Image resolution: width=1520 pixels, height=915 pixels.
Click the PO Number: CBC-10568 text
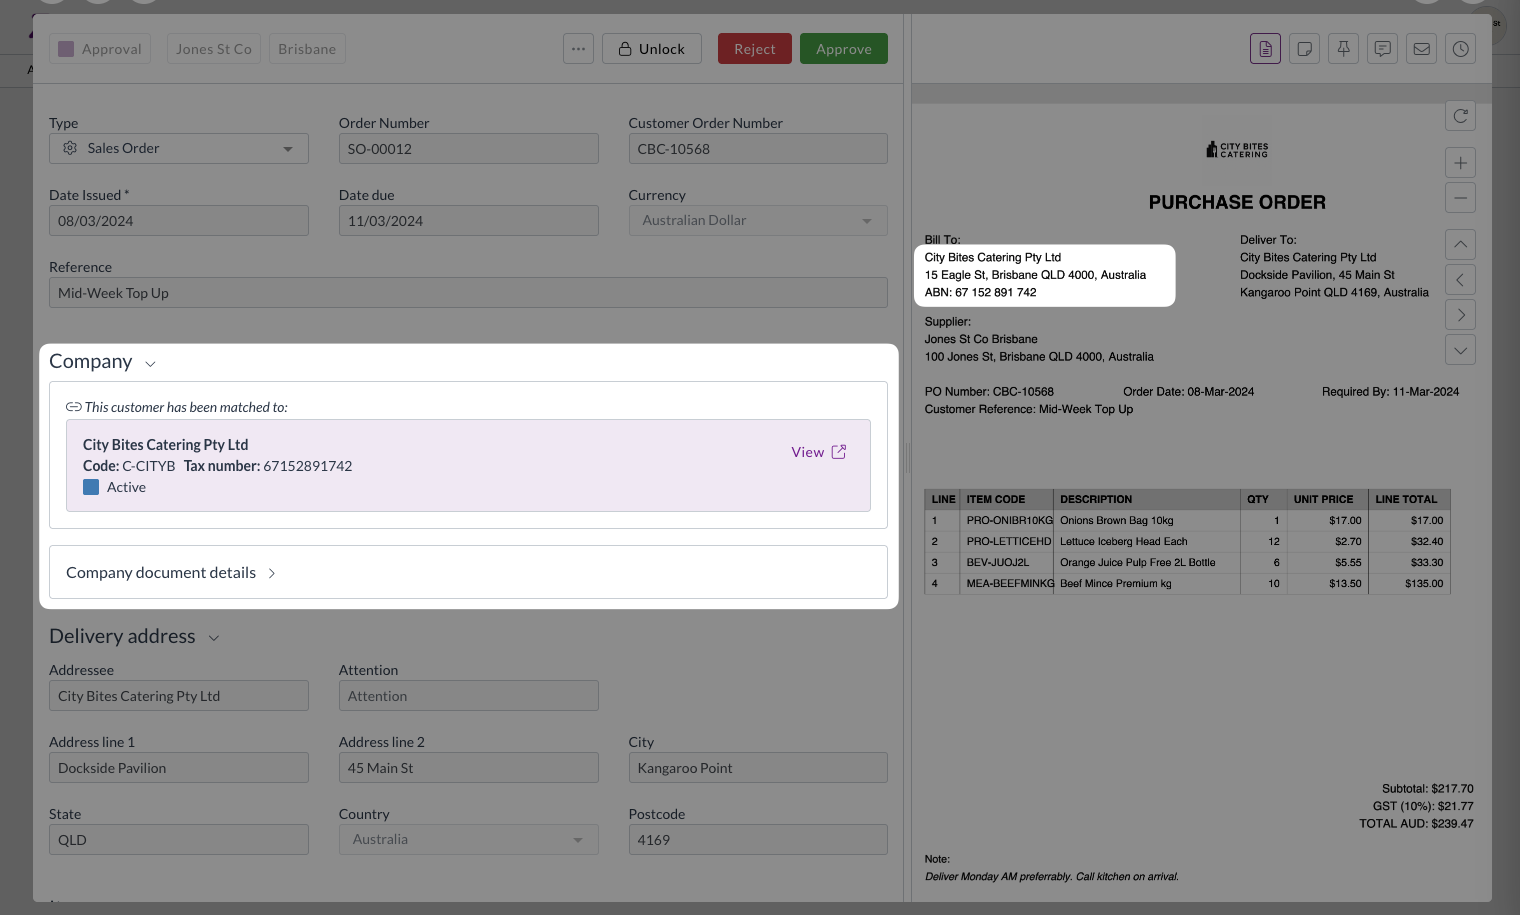click(x=989, y=392)
